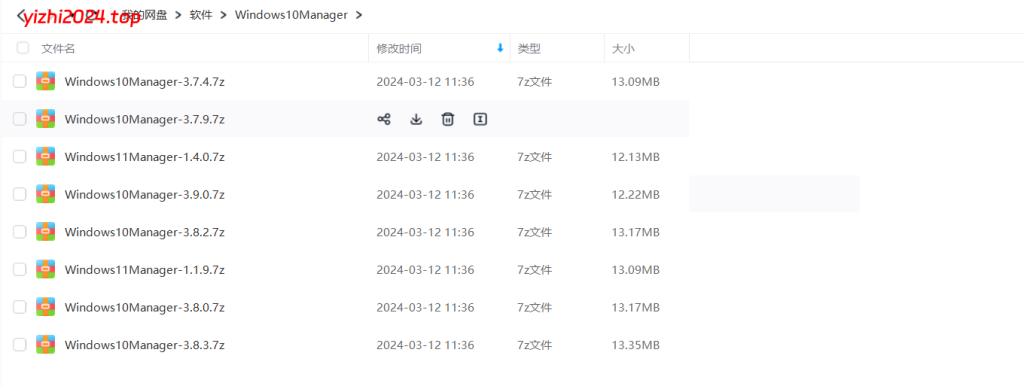The image size is (1024, 386).
Task: Navigate to 软件 breadcrumb folder
Action: click(201, 15)
